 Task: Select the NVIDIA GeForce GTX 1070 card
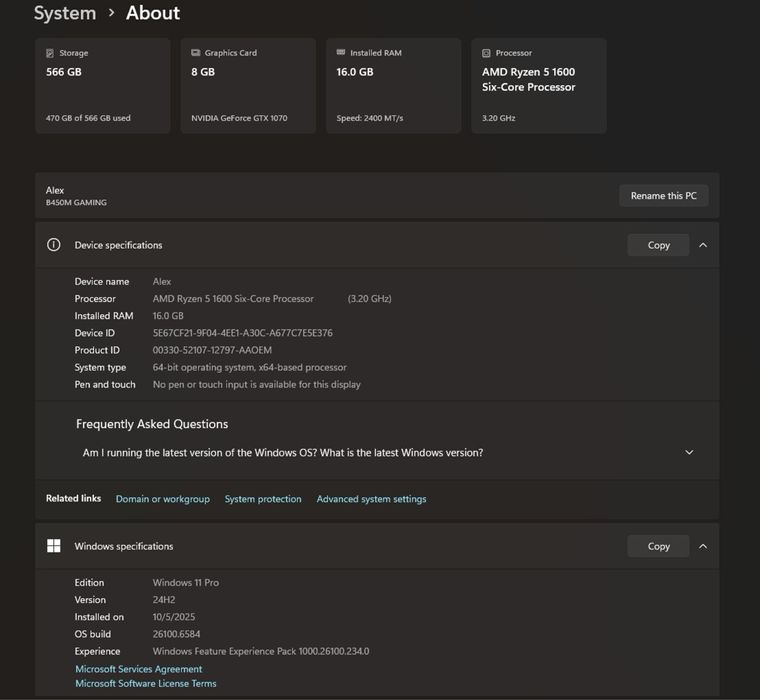[x=248, y=86]
